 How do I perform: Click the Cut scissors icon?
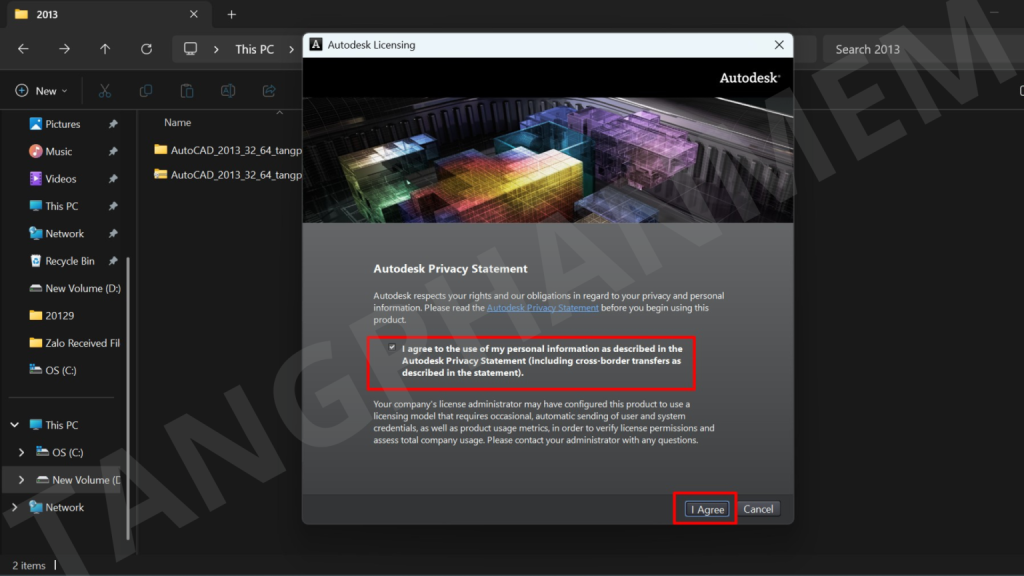click(x=104, y=91)
